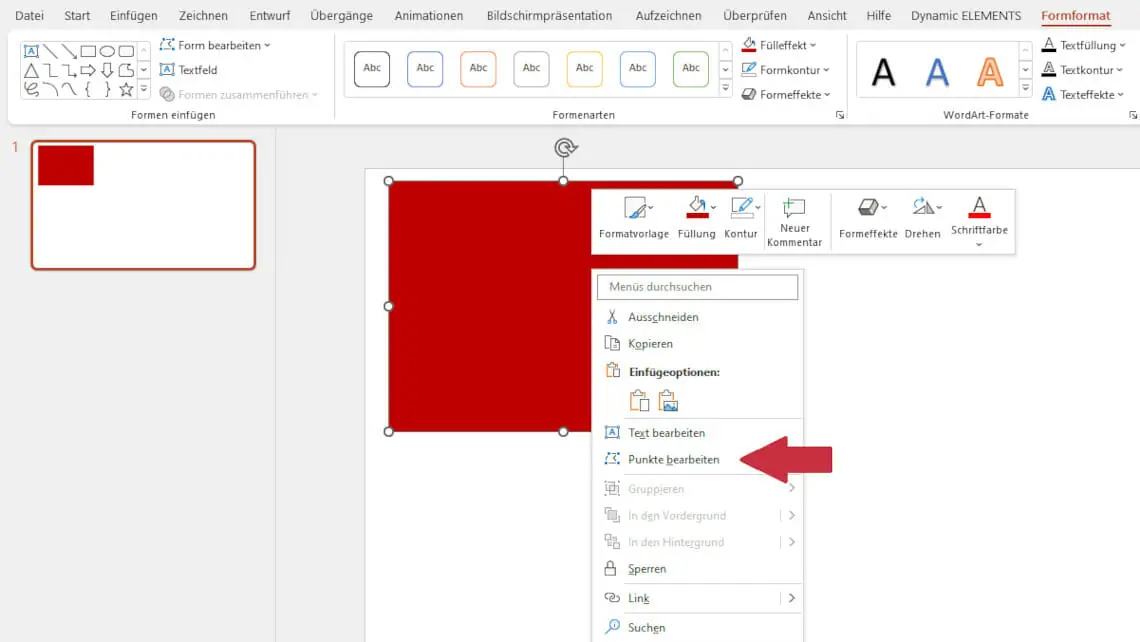Open the Texteffekte dropdown
The width and height of the screenshot is (1140, 642).
point(1084,95)
